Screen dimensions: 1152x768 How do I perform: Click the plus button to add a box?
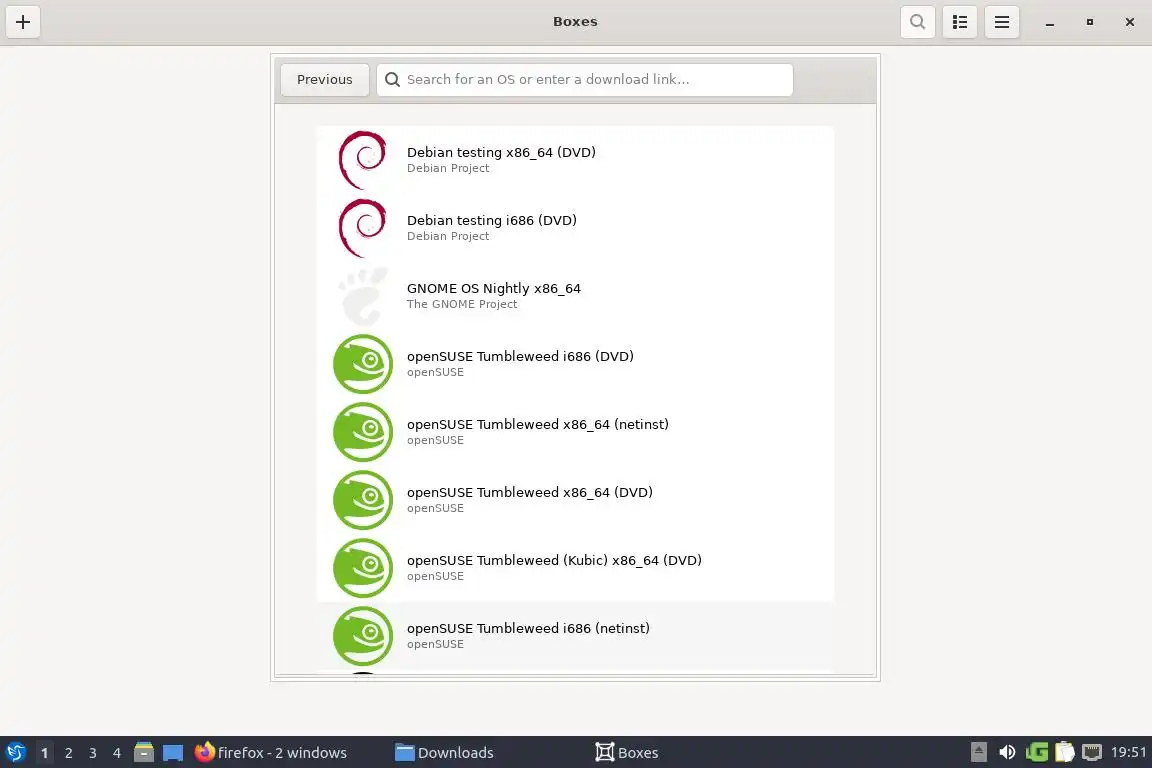(x=23, y=22)
